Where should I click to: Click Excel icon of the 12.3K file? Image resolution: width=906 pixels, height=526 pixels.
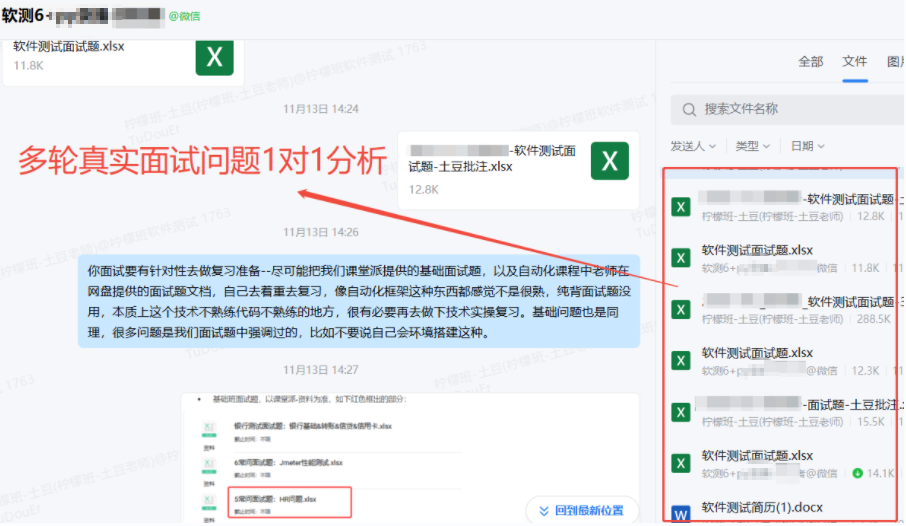coord(681,361)
